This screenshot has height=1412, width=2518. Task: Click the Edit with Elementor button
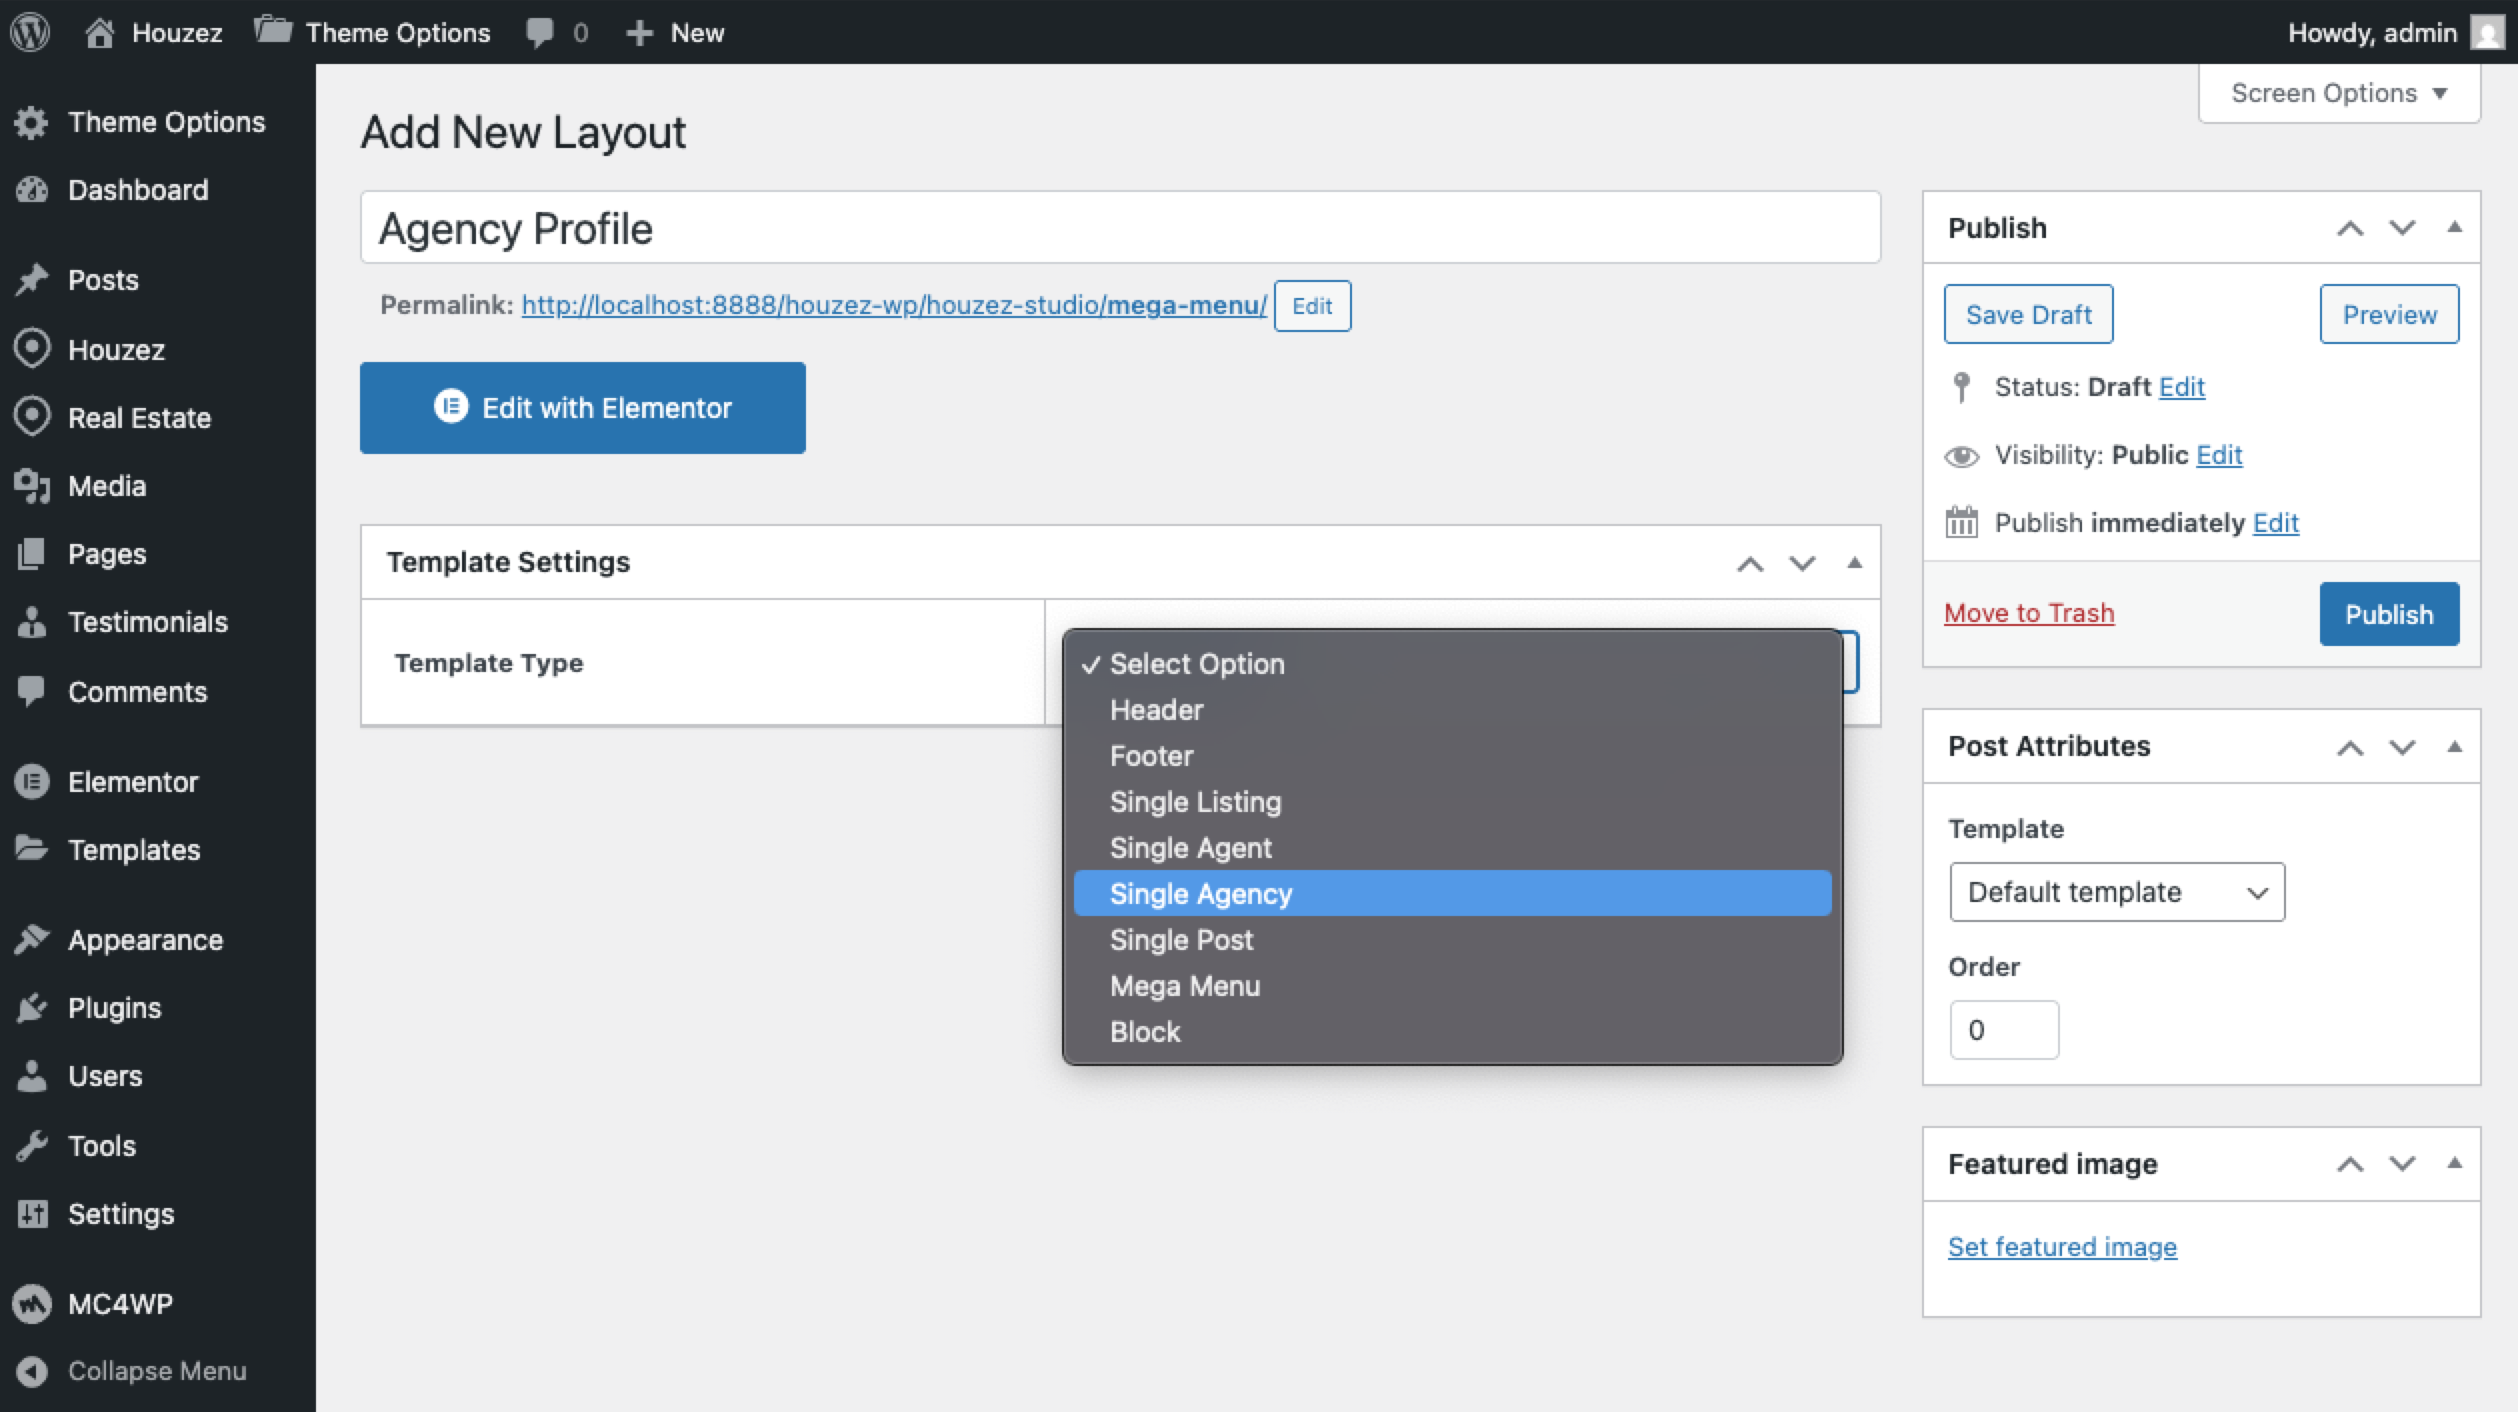583,408
